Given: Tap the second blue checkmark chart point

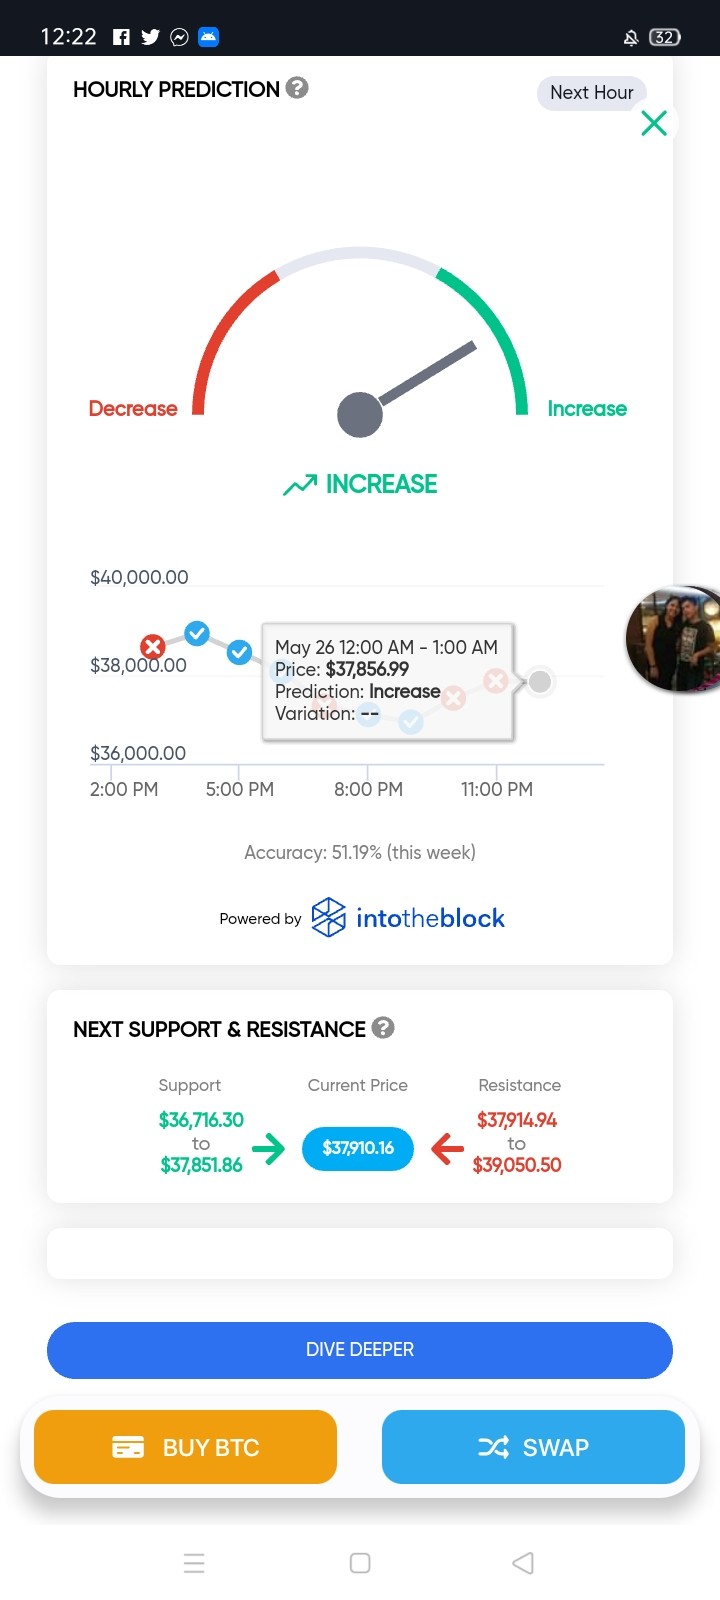Looking at the screenshot, I should pyautogui.click(x=239, y=652).
